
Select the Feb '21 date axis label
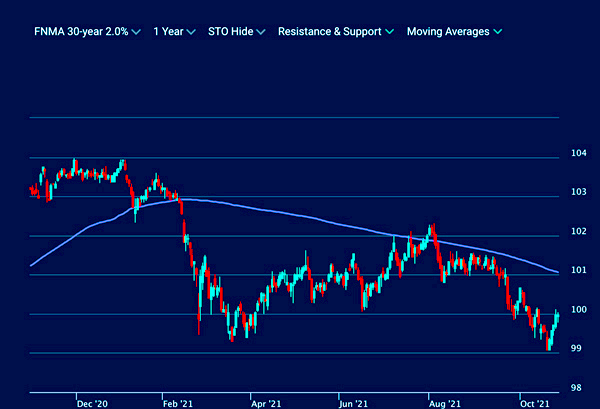click(178, 404)
